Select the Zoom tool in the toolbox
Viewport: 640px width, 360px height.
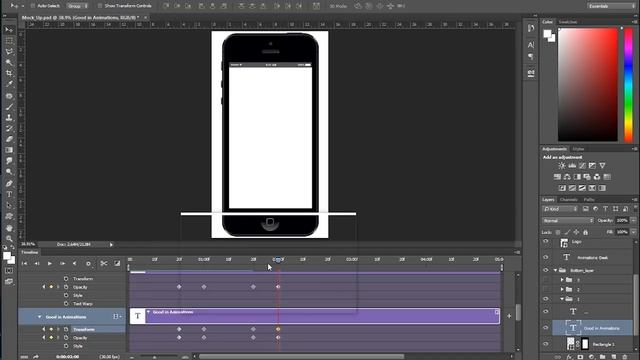click(x=9, y=239)
